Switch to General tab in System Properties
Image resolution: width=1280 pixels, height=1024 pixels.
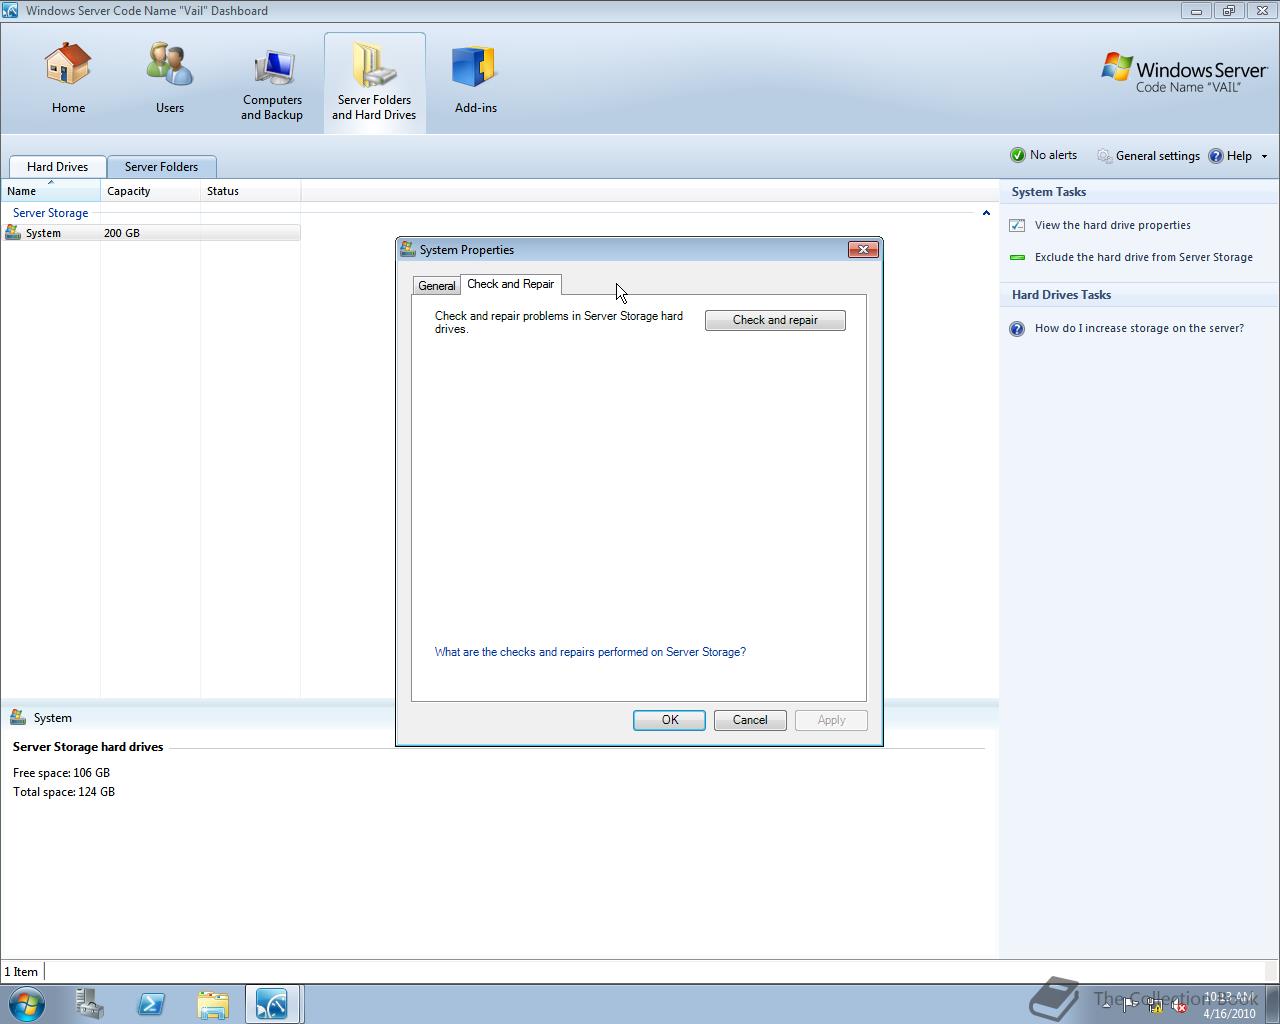[436, 286]
